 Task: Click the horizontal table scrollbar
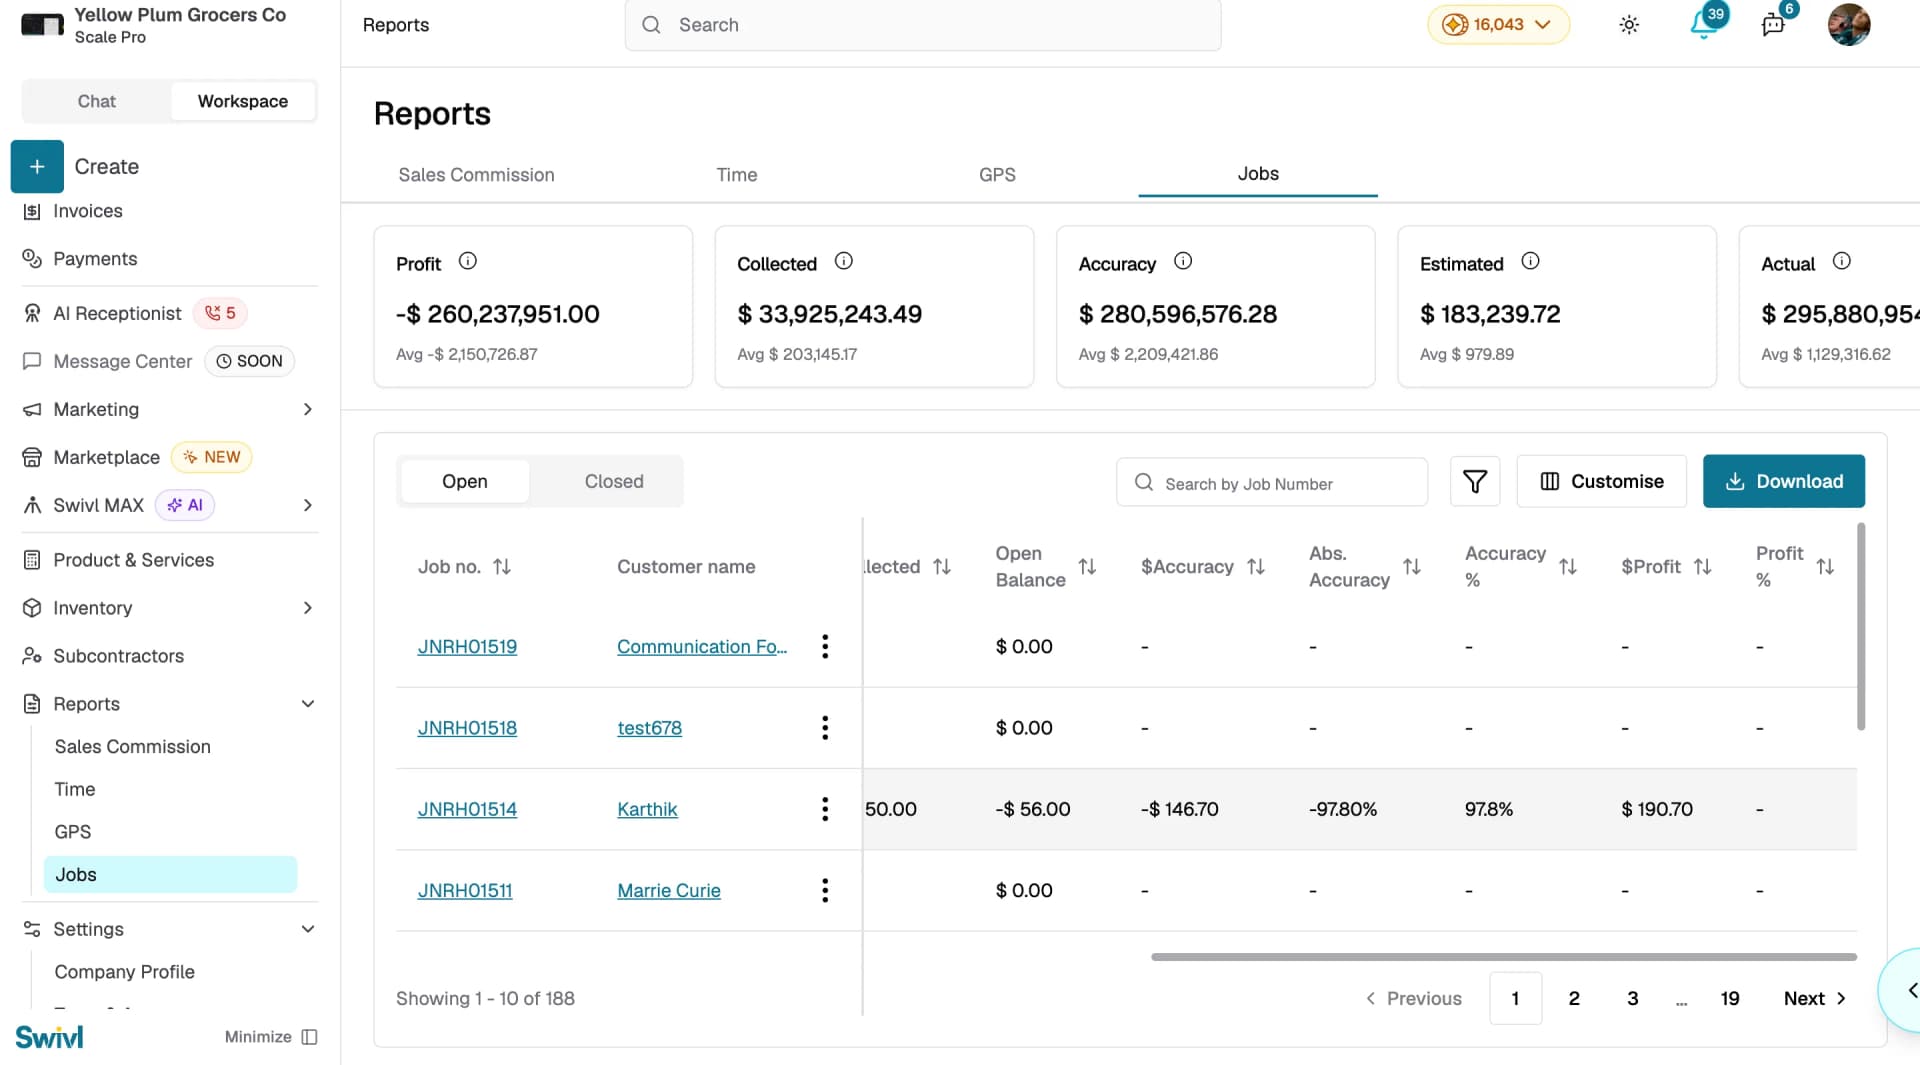pos(1504,957)
